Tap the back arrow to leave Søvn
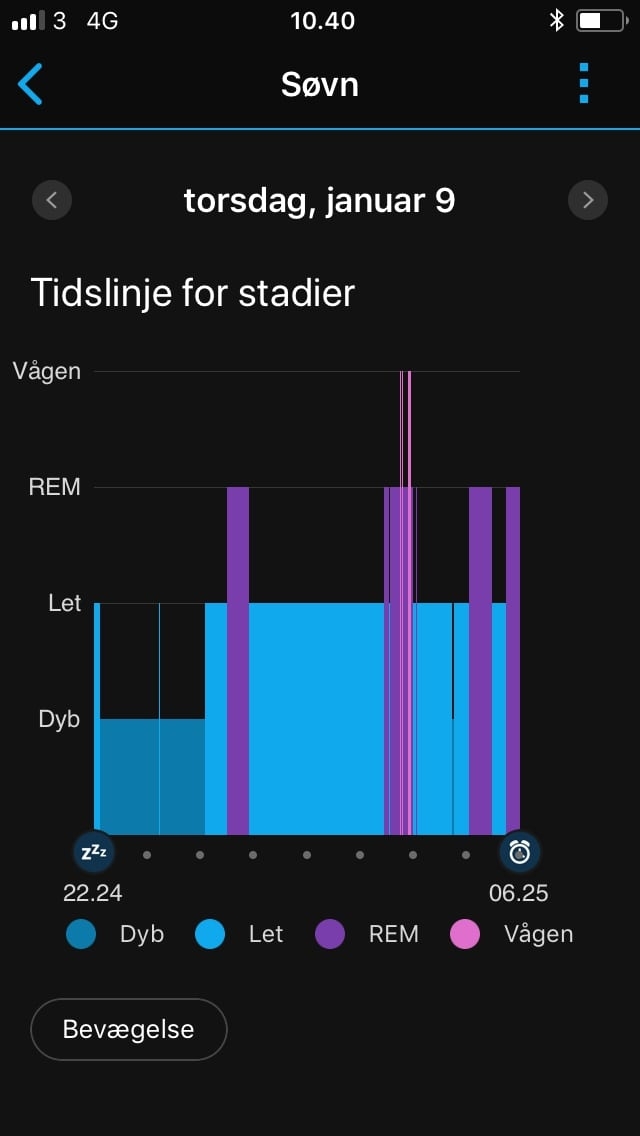This screenshot has width=640, height=1136. [x=31, y=84]
